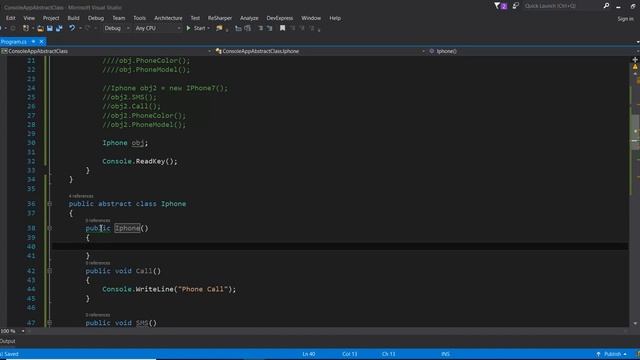Image resolution: width=640 pixels, height=360 pixels.
Task: Click the Console.ReadKey() line in the editor
Action: [x=140, y=161]
